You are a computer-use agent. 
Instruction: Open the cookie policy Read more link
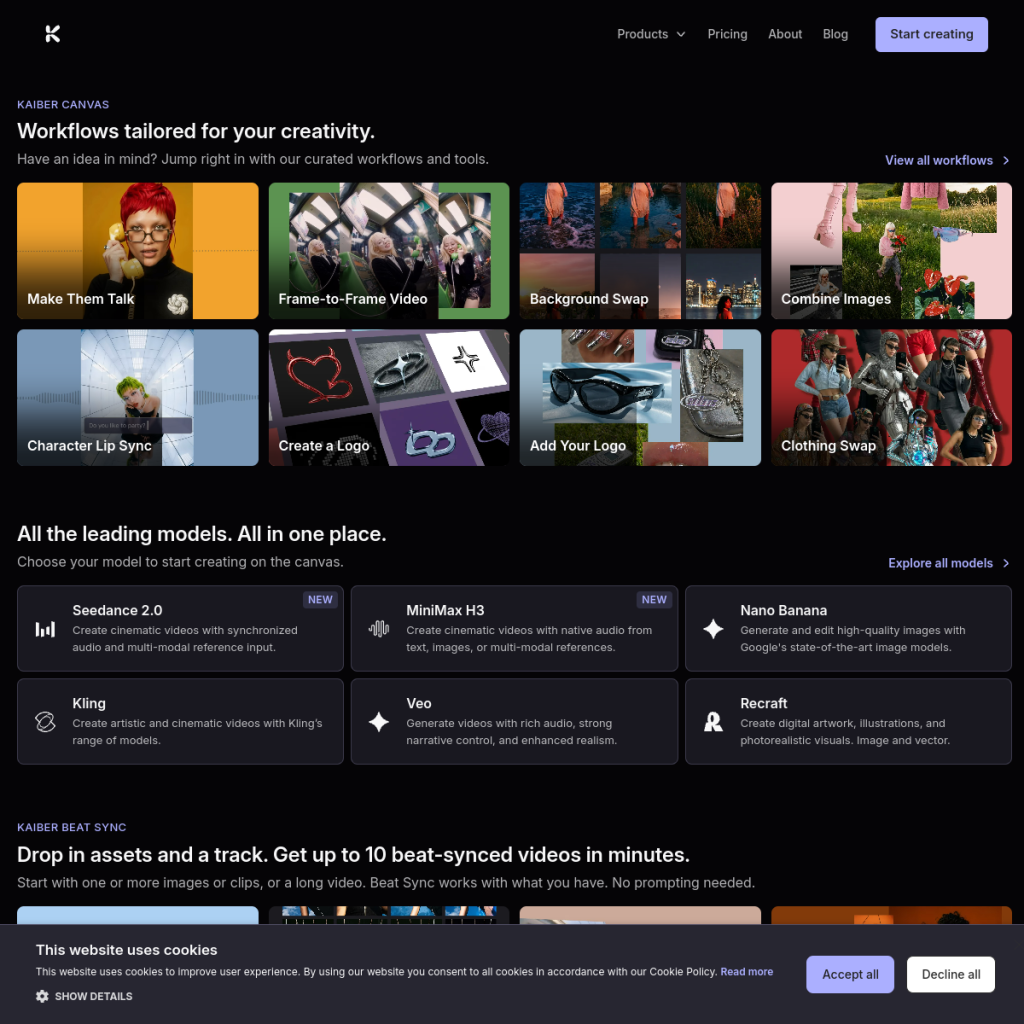click(746, 972)
